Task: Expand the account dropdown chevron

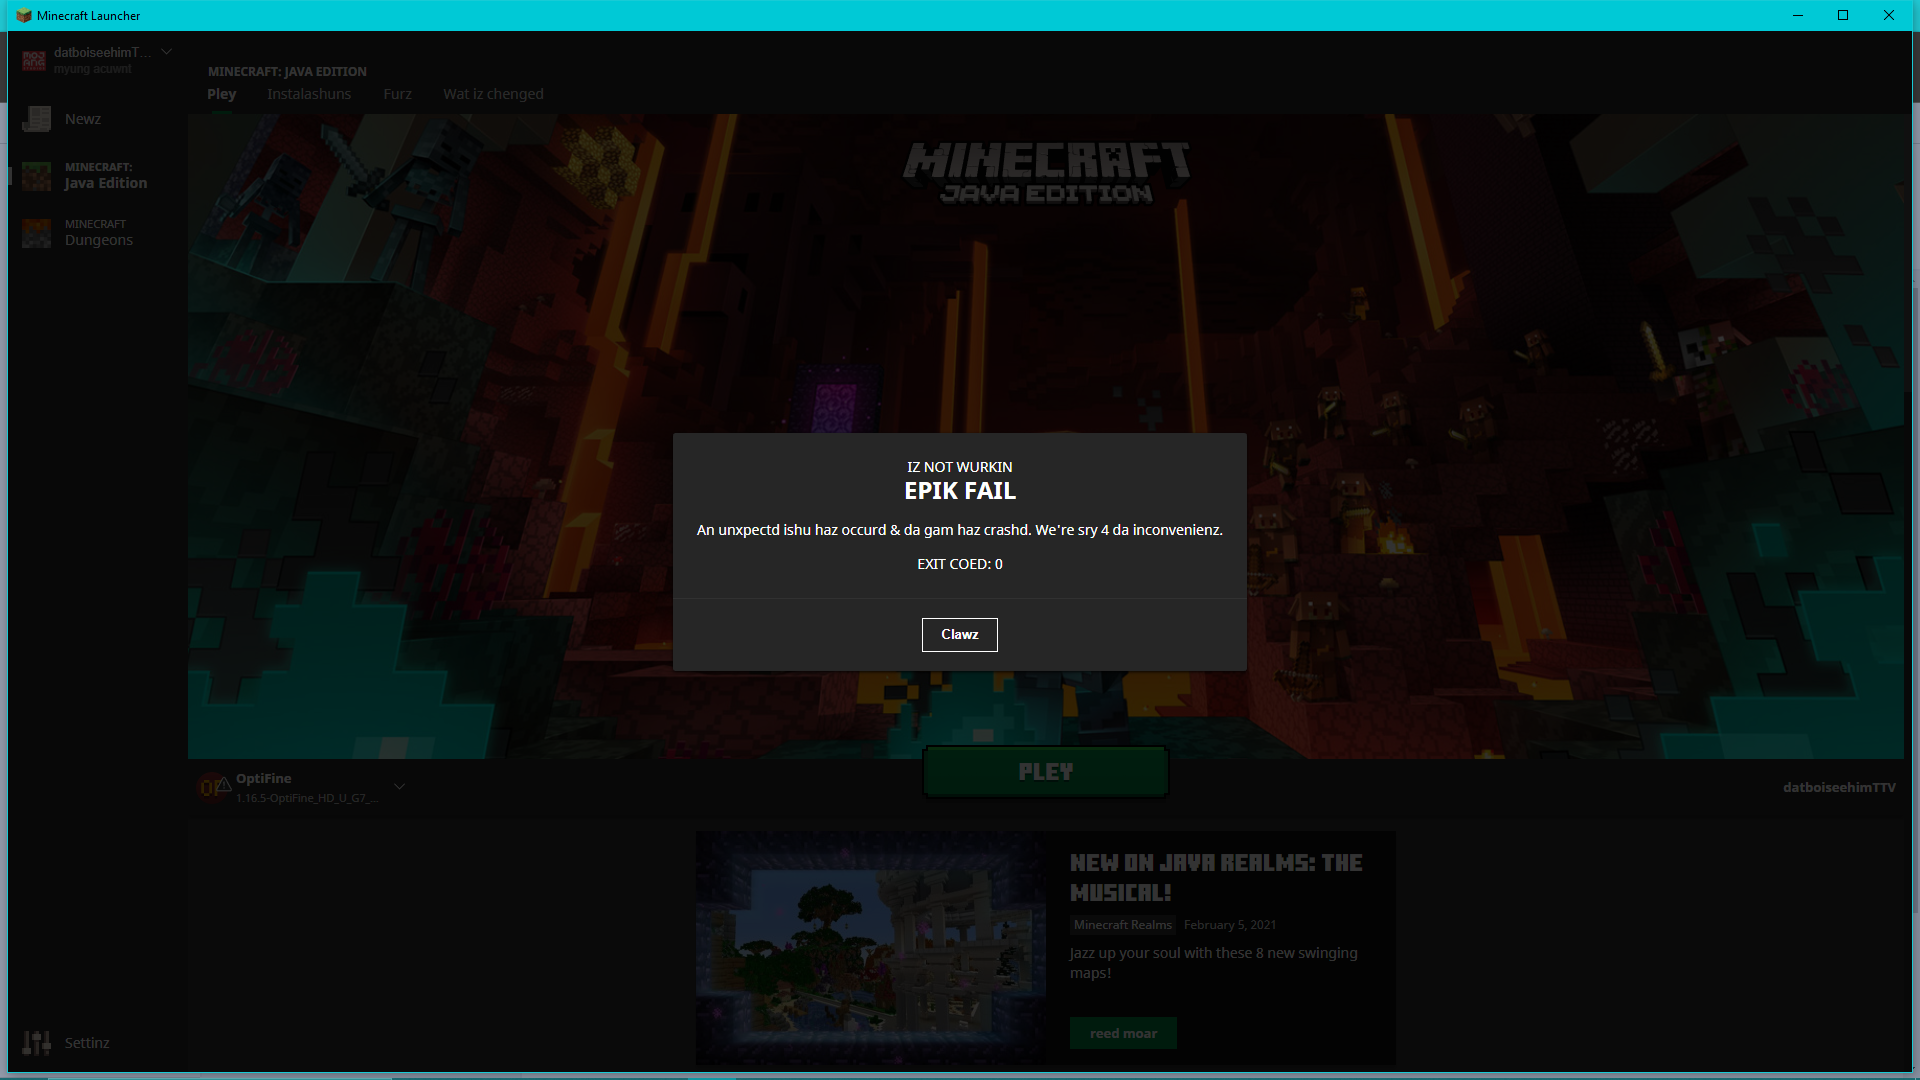Action: [x=167, y=52]
